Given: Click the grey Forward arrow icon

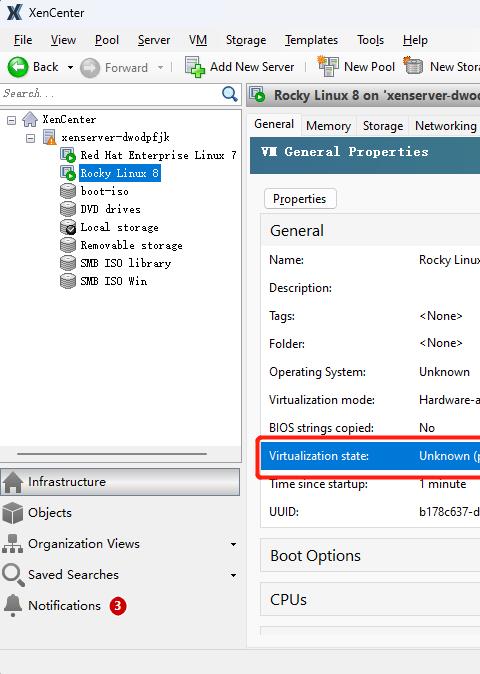Looking at the screenshot, I should pos(90,68).
